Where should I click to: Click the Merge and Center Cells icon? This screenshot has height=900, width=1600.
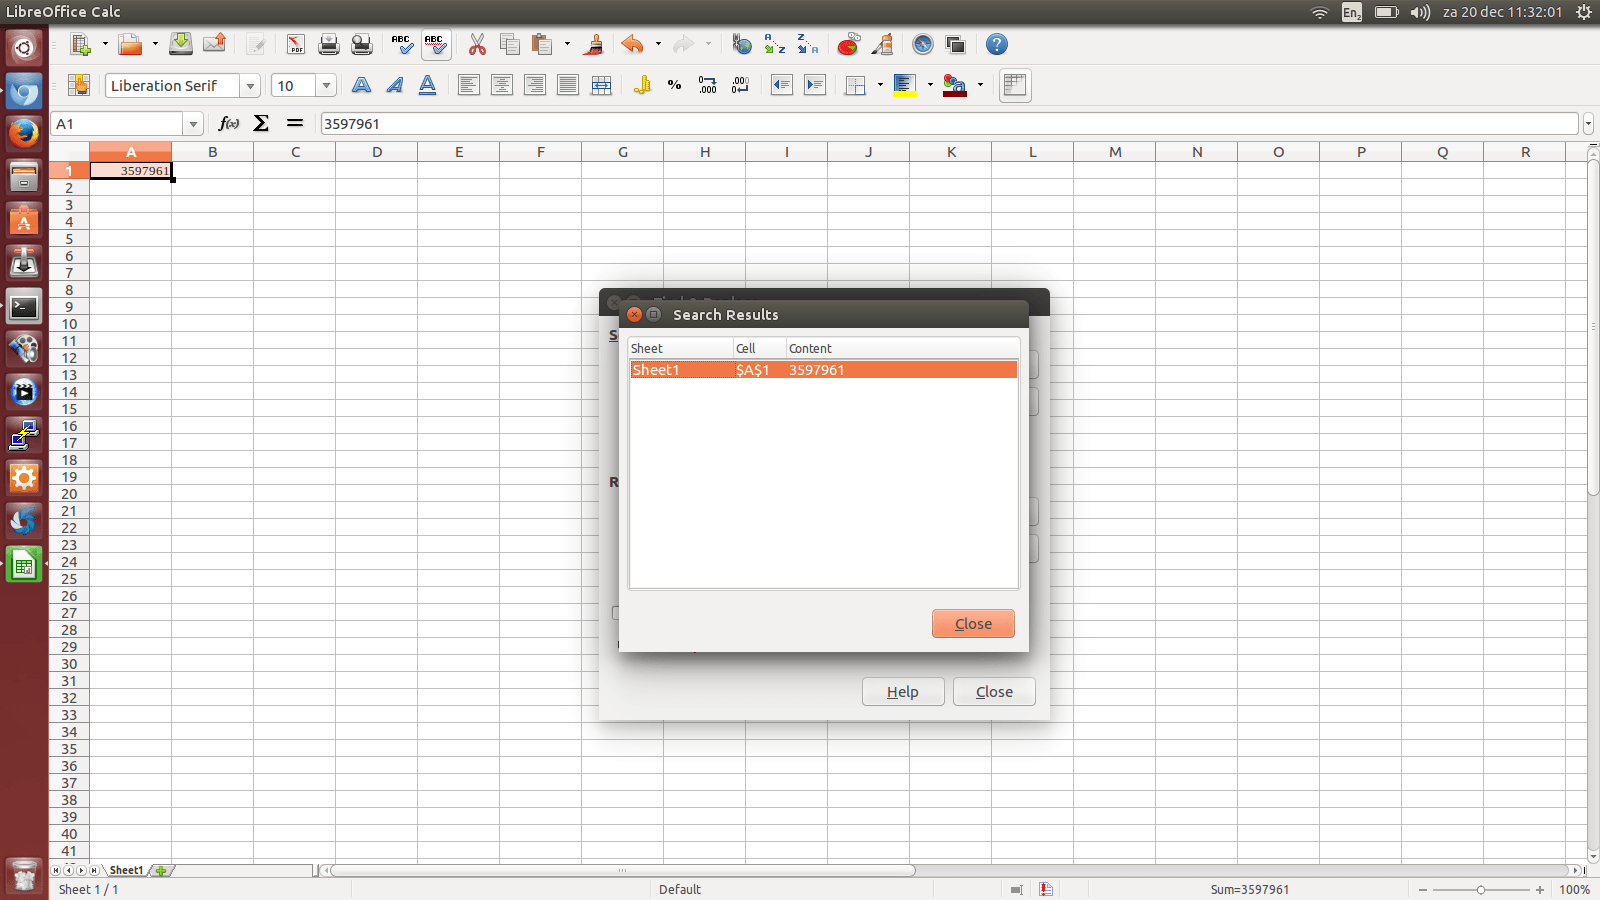(x=601, y=86)
